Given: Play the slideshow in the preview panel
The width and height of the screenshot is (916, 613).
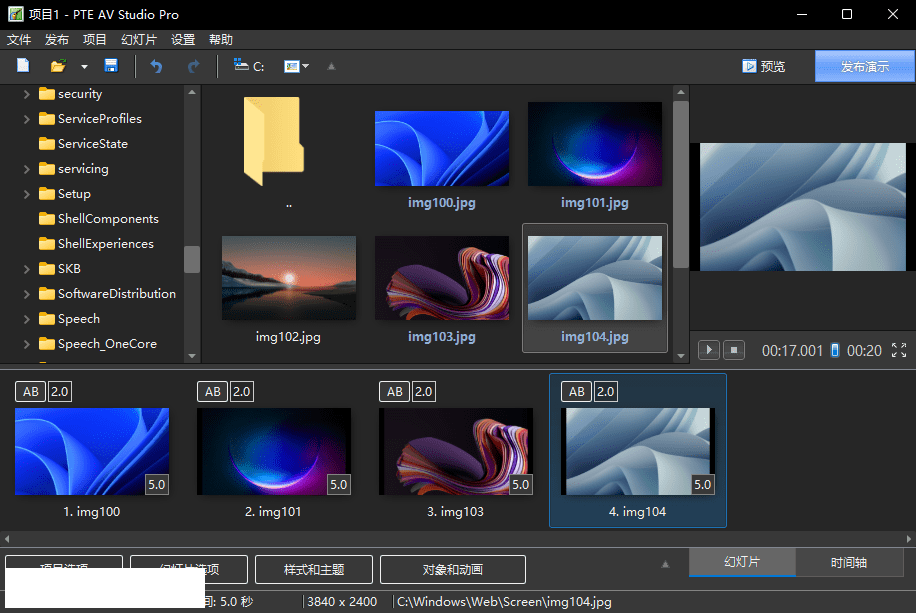Looking at the screenshot, I should pos(709,350).
